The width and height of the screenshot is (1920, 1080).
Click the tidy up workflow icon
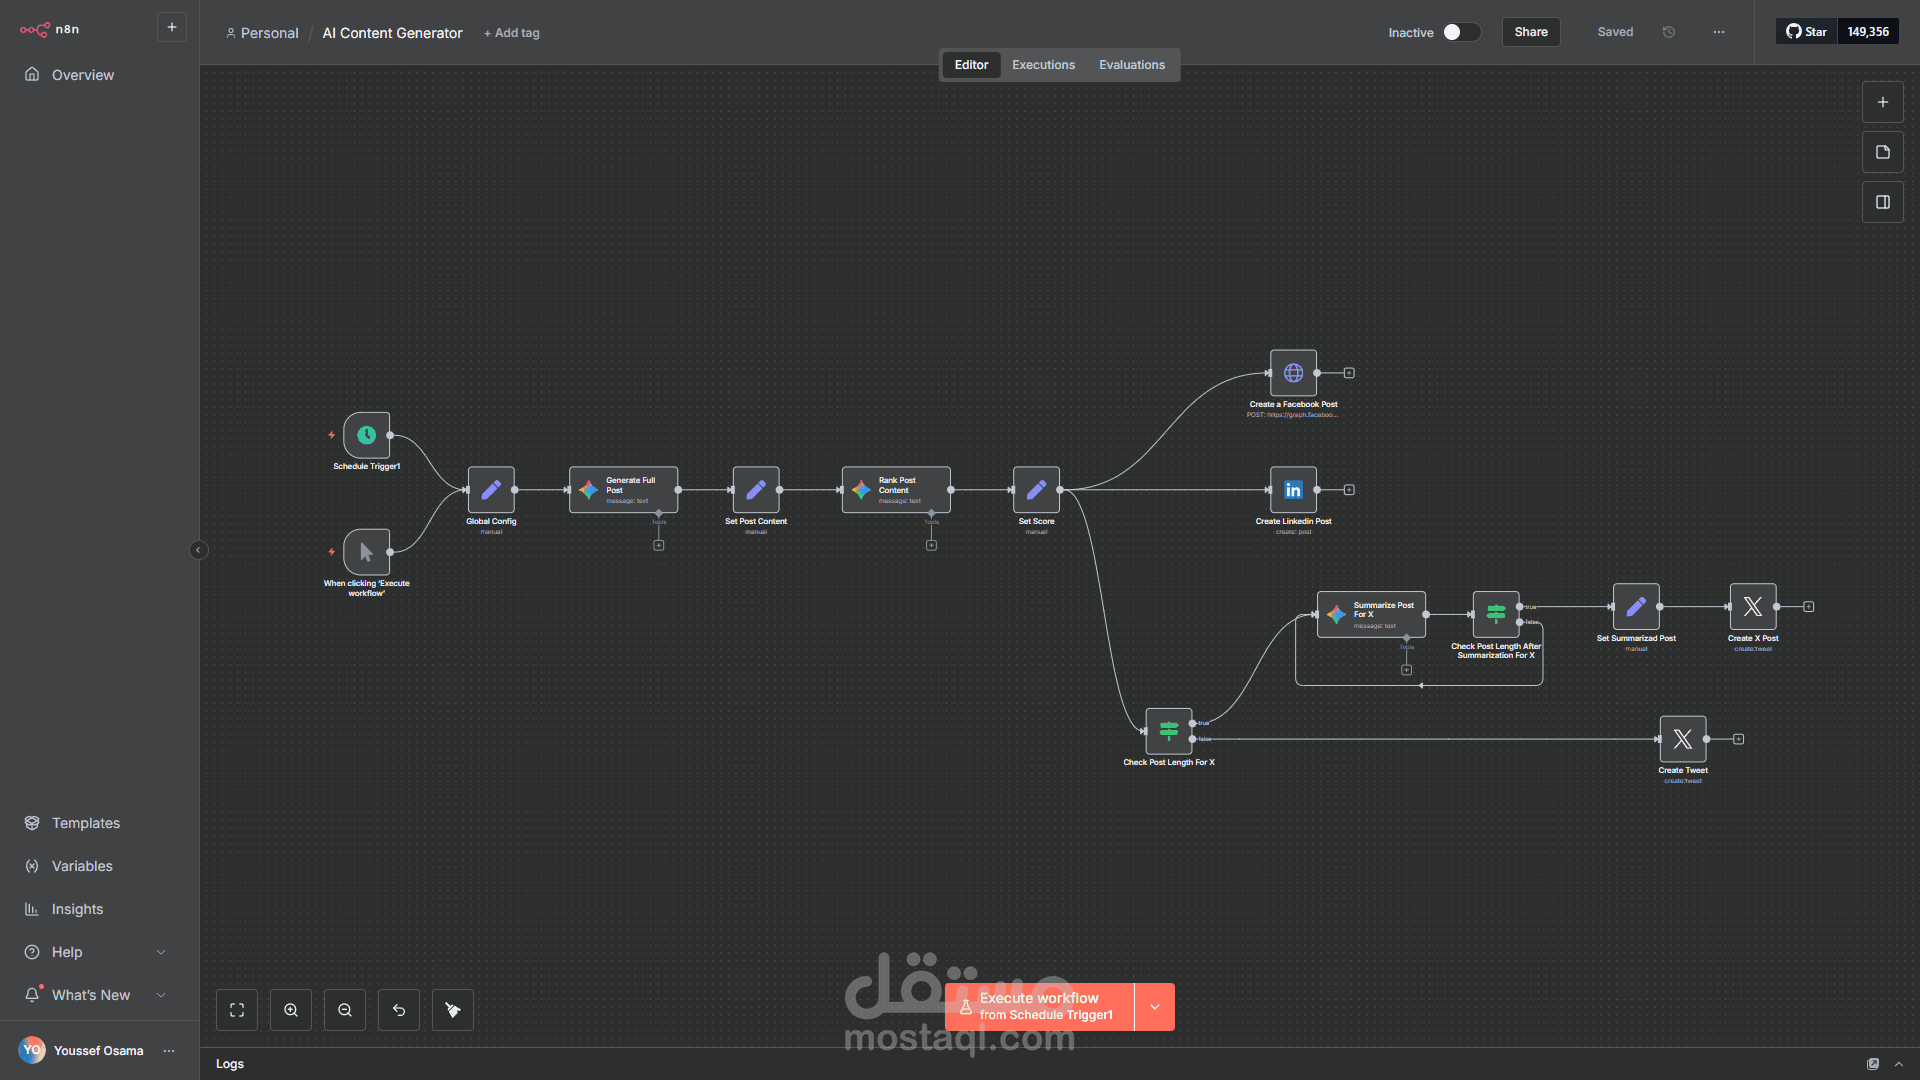453,1010
